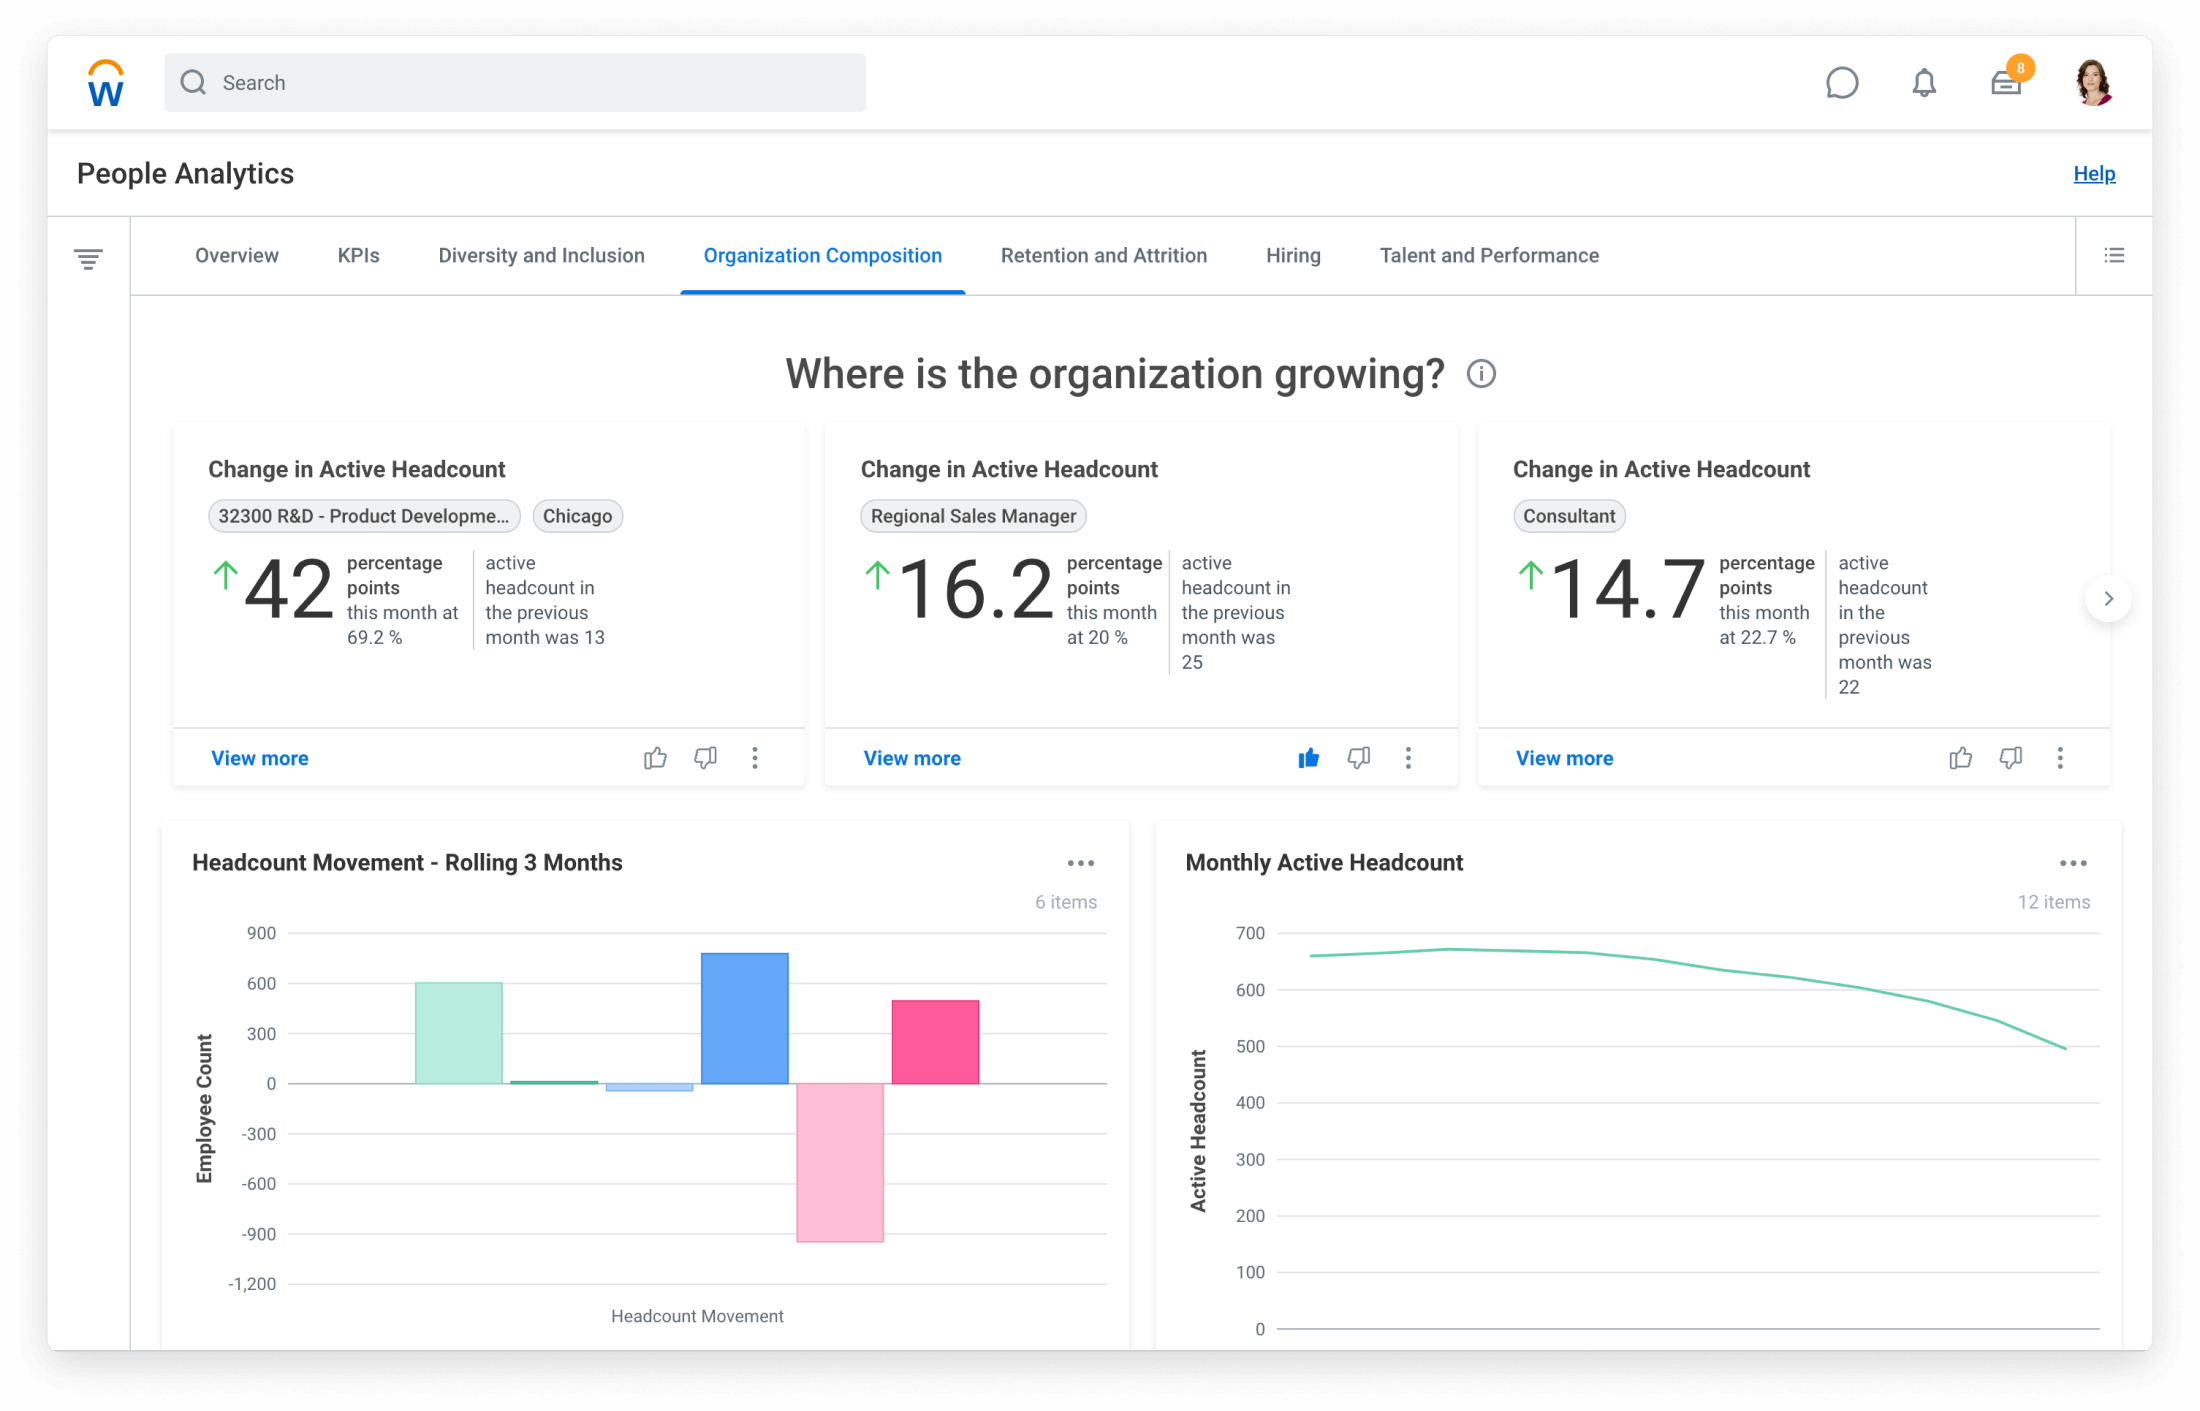Open your profile picture menu
The image size is (2200, 1411).
[2093, 82]
